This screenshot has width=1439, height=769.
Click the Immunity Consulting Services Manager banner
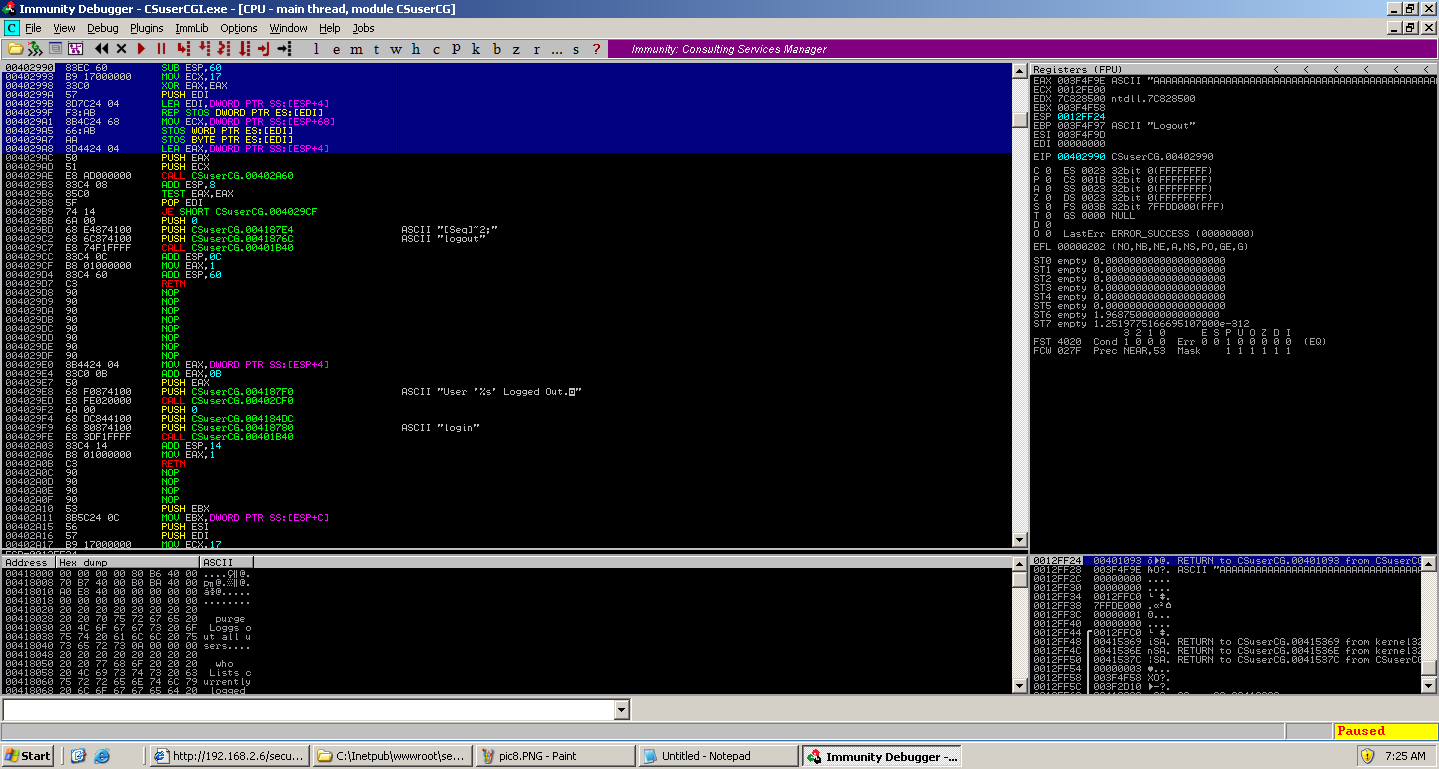pyautogui.click(x=728, y=49)
